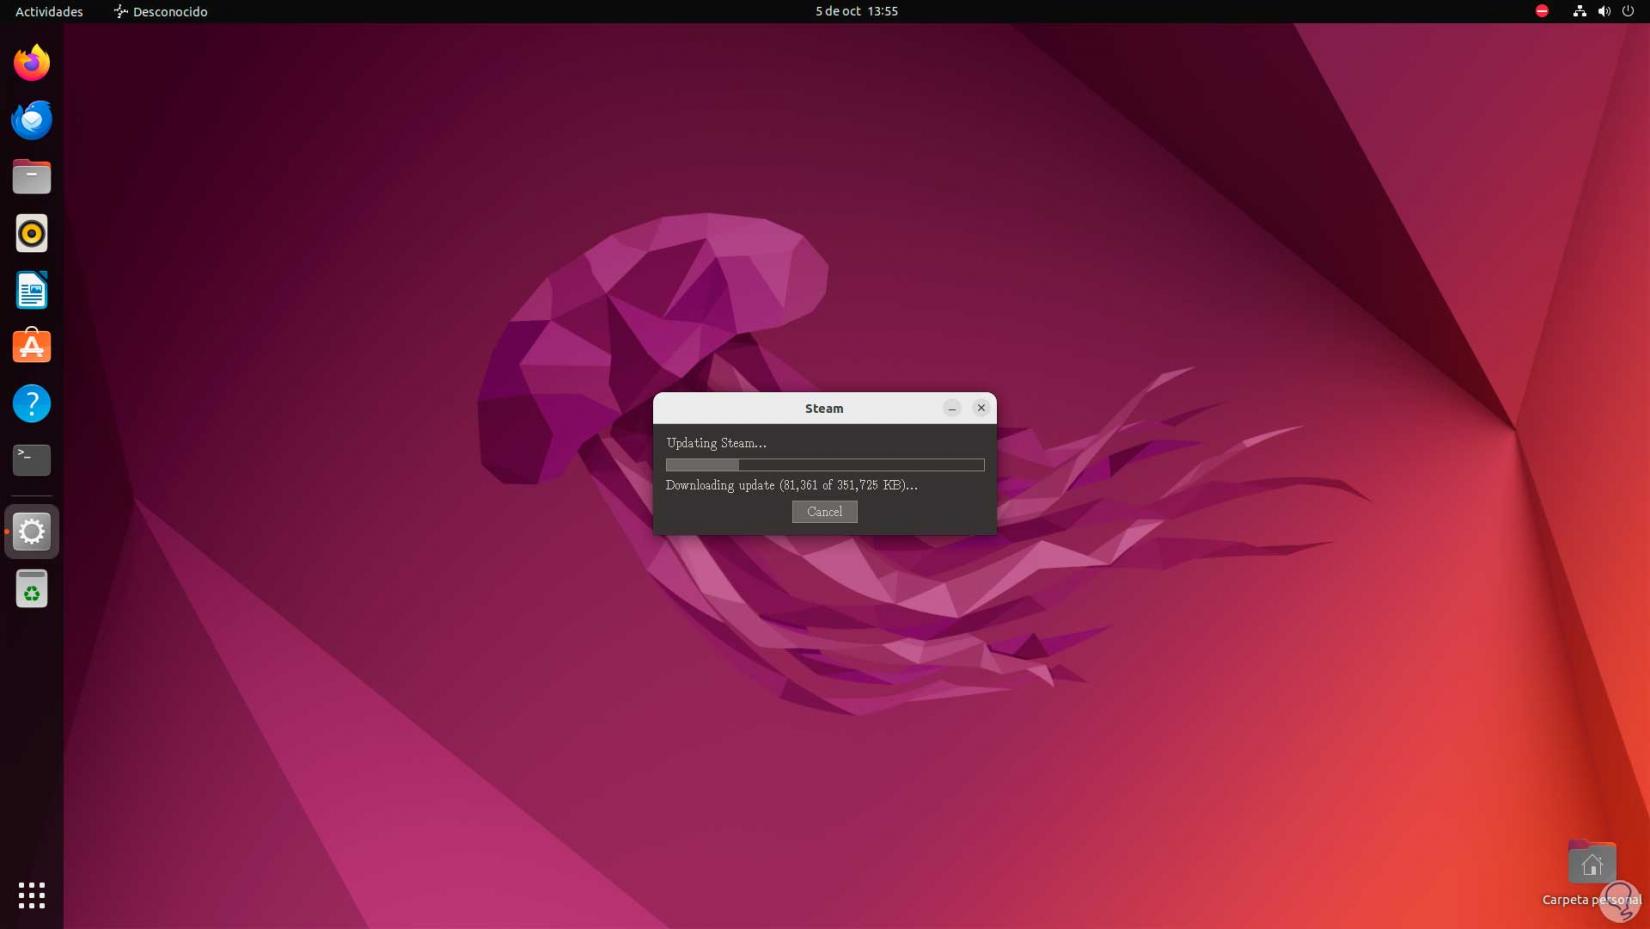Open the Trash in dock
1650x929 pixels.
coord(32,589)
